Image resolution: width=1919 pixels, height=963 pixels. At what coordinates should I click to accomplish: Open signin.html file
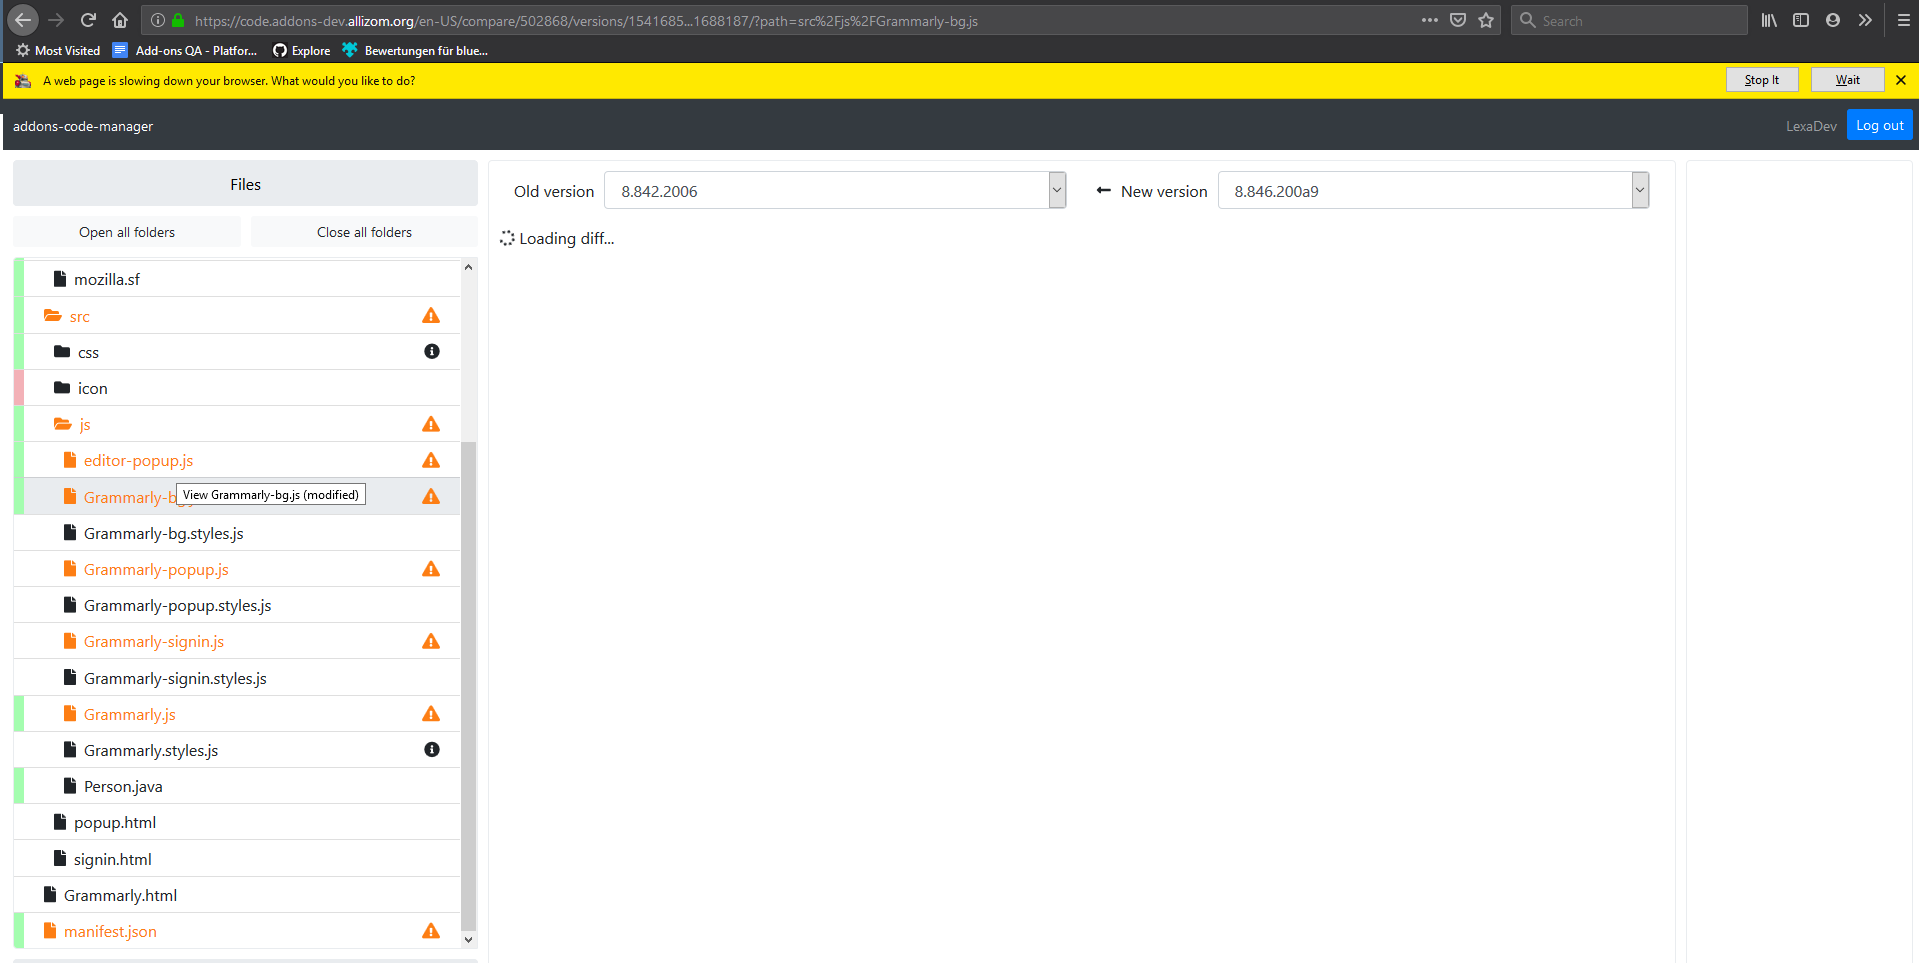coord(113,859)
